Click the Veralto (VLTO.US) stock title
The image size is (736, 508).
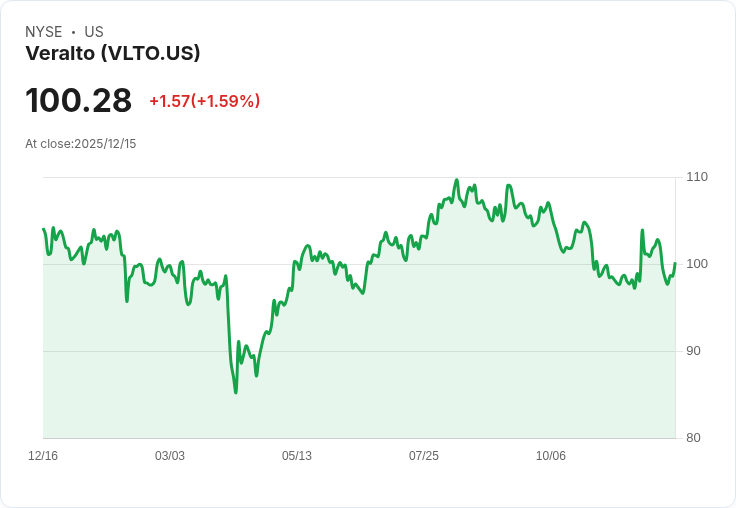113,54
